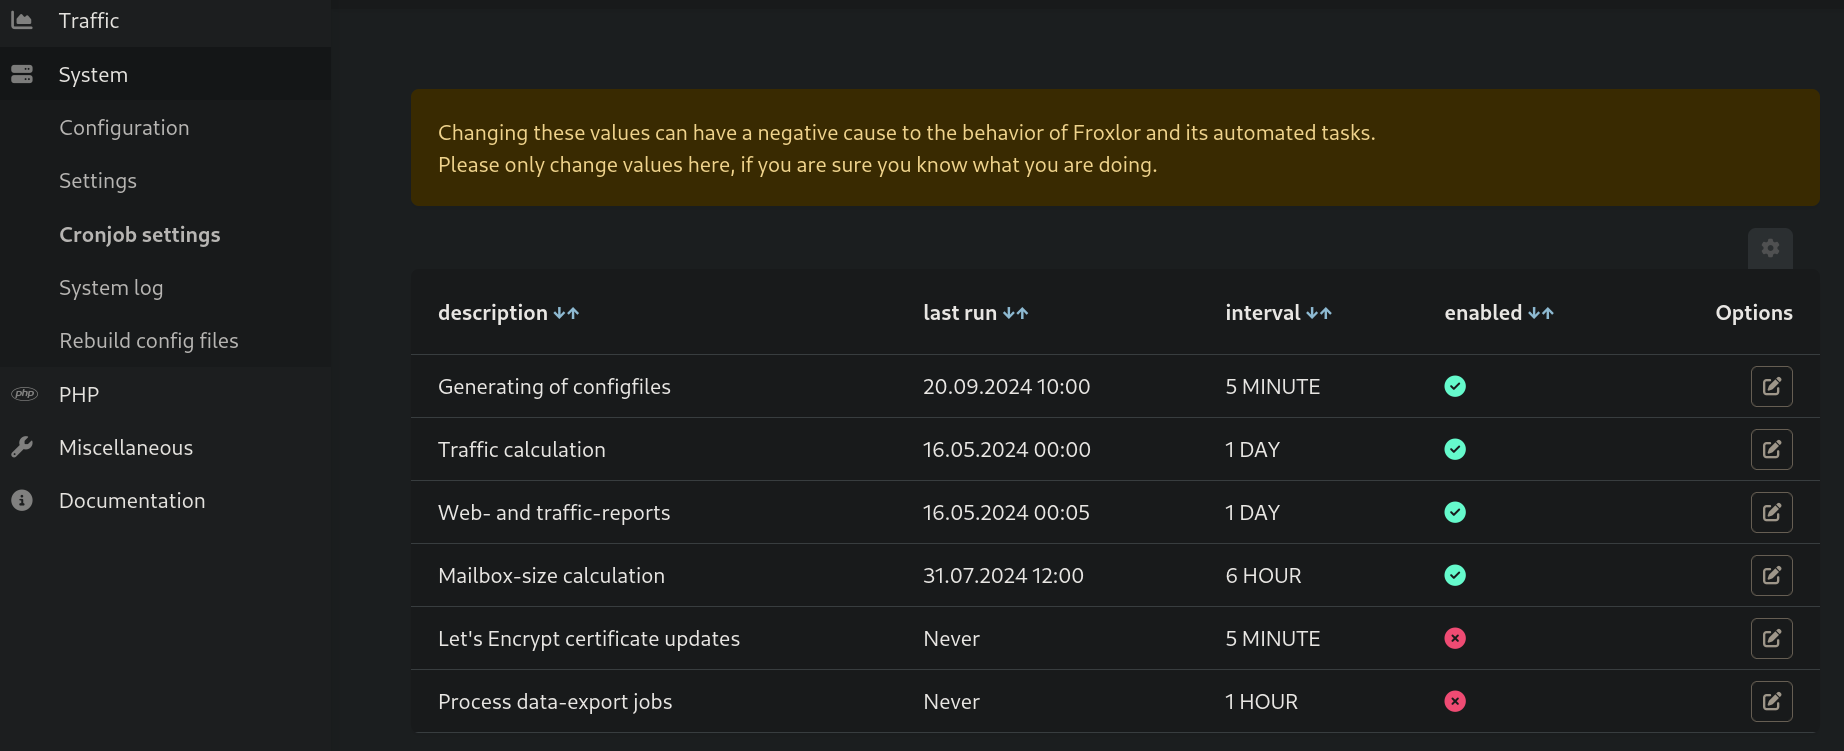Click 'Never' in Process data-export row
The image size is (1844, 751).
click(x=951, y=701)
